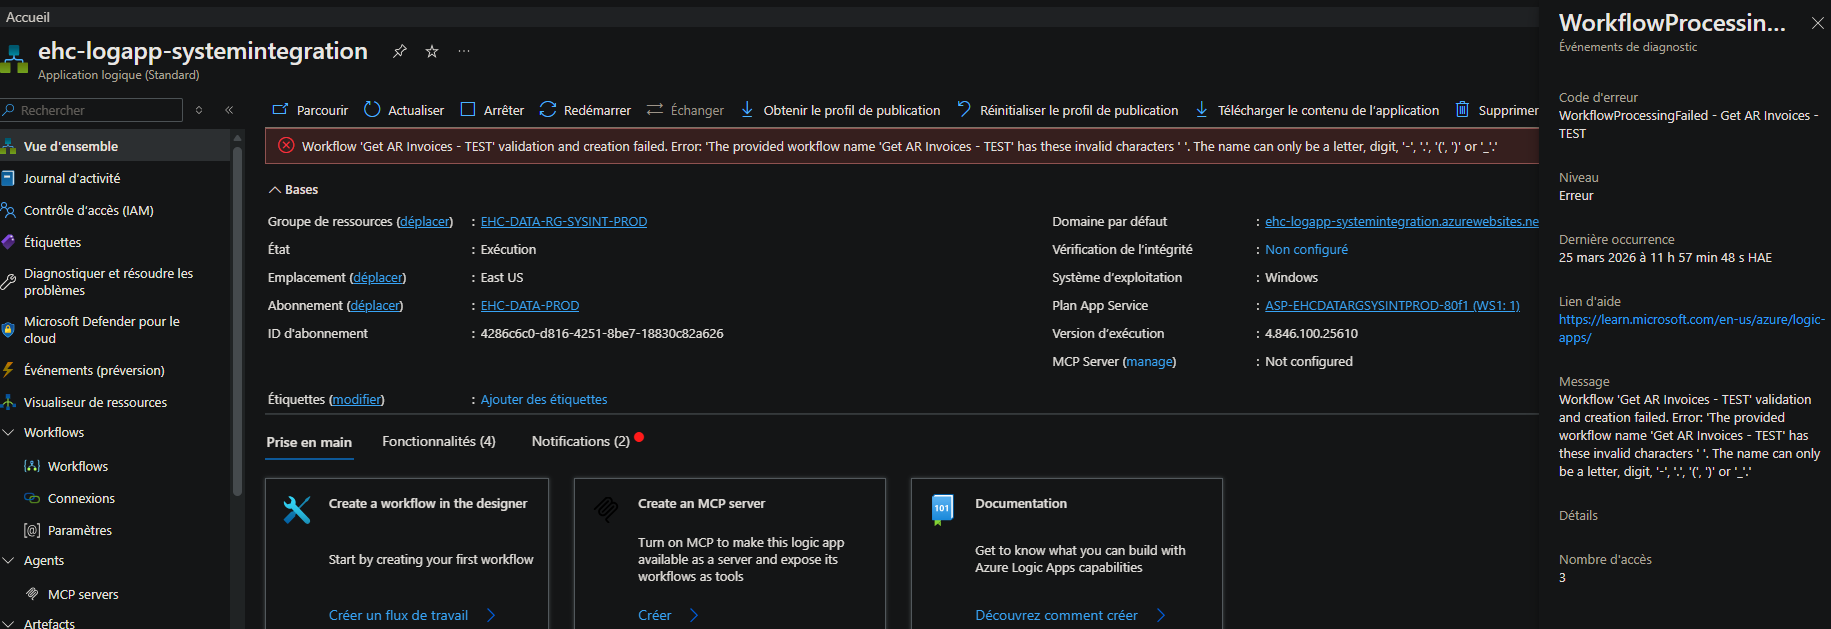Click the sidebar vertical scrollbar
This screenshot has width=1831, height=629.
237,320
